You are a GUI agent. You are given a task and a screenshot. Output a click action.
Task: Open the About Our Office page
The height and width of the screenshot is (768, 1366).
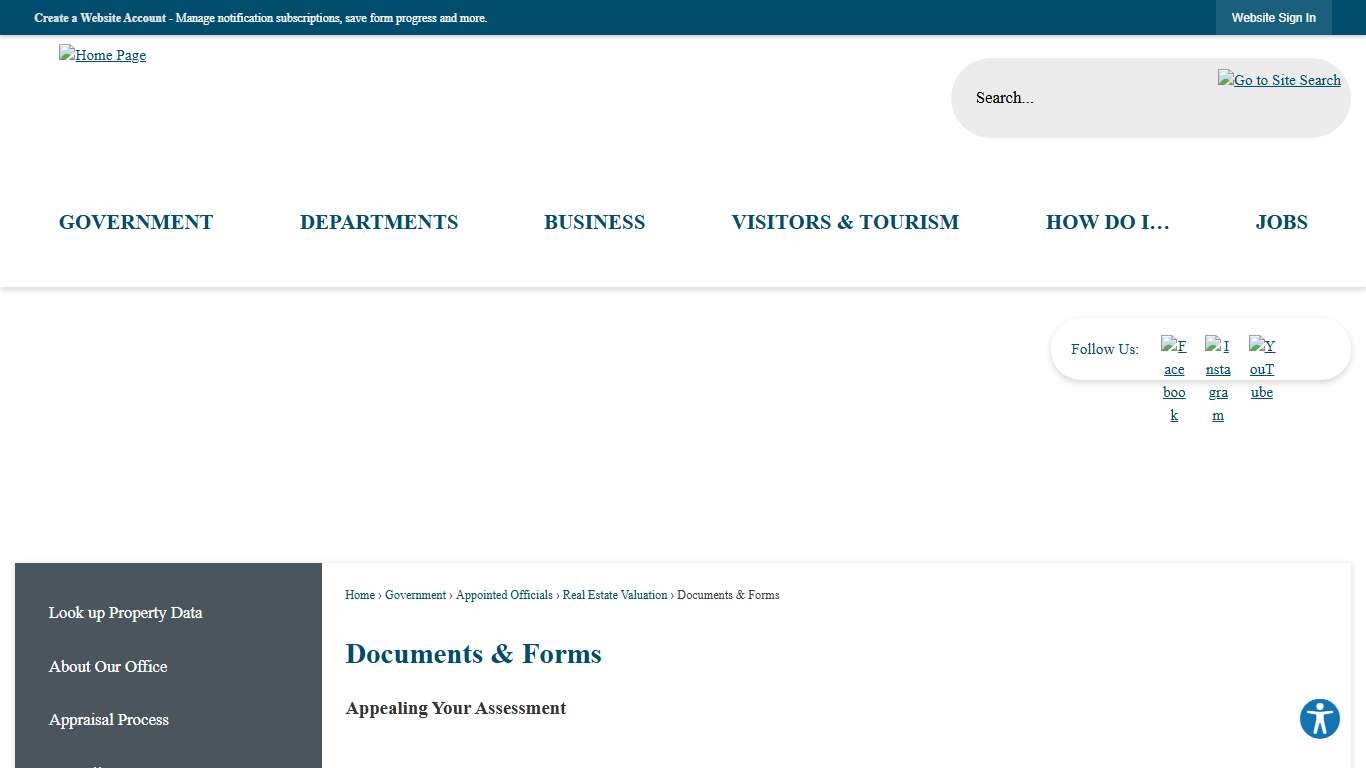click(x=107, y=667)
